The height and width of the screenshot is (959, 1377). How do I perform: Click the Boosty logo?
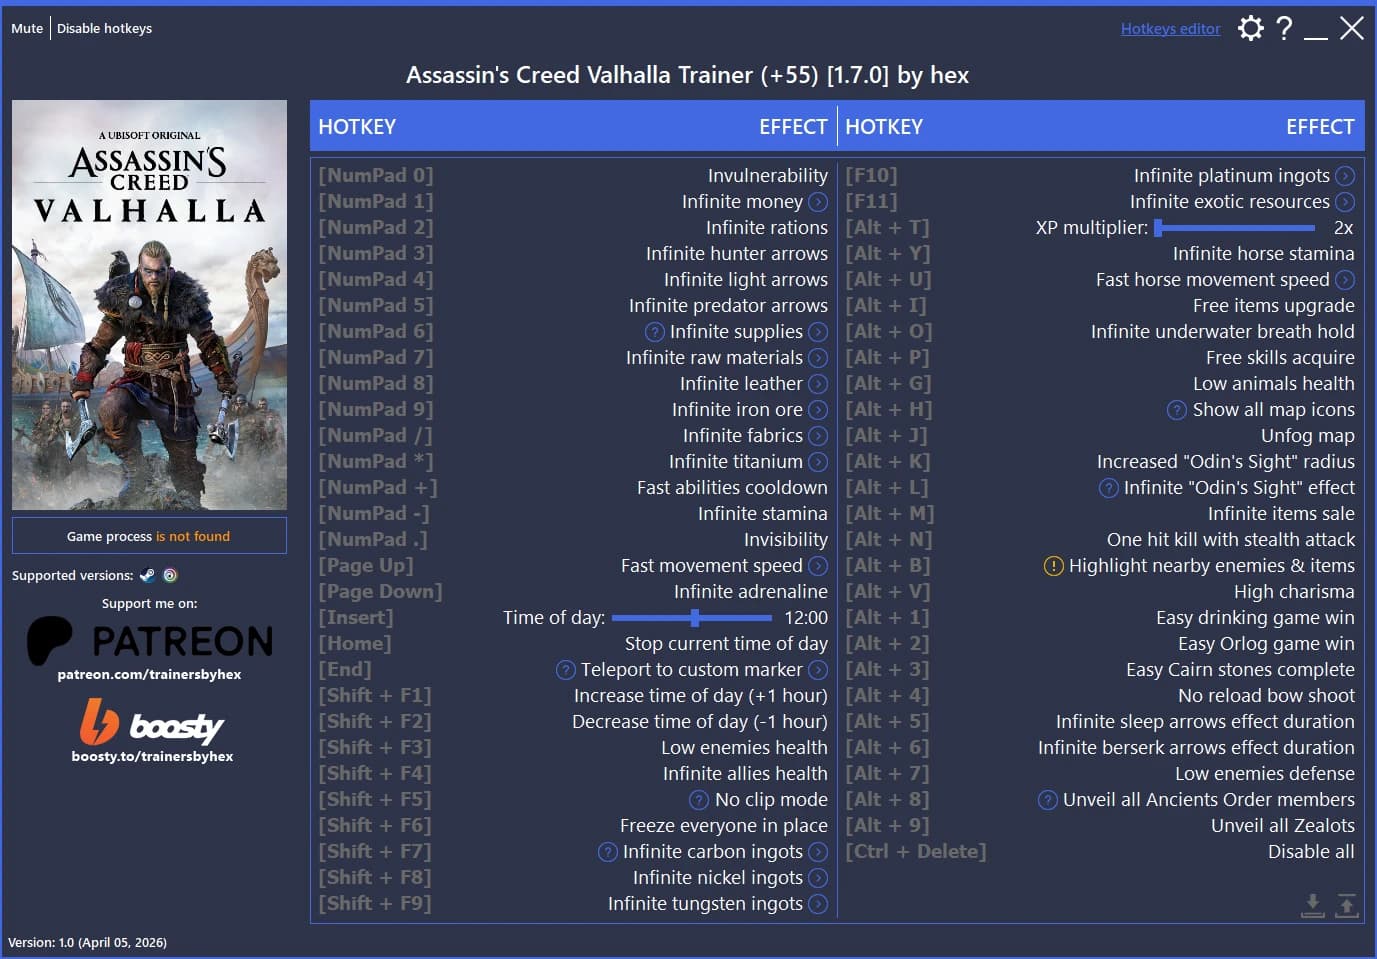152,722
